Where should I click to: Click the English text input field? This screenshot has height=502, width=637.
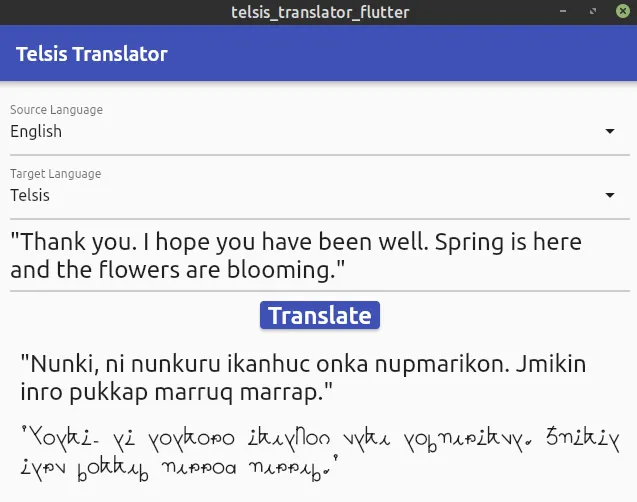(x=320, y=256)
